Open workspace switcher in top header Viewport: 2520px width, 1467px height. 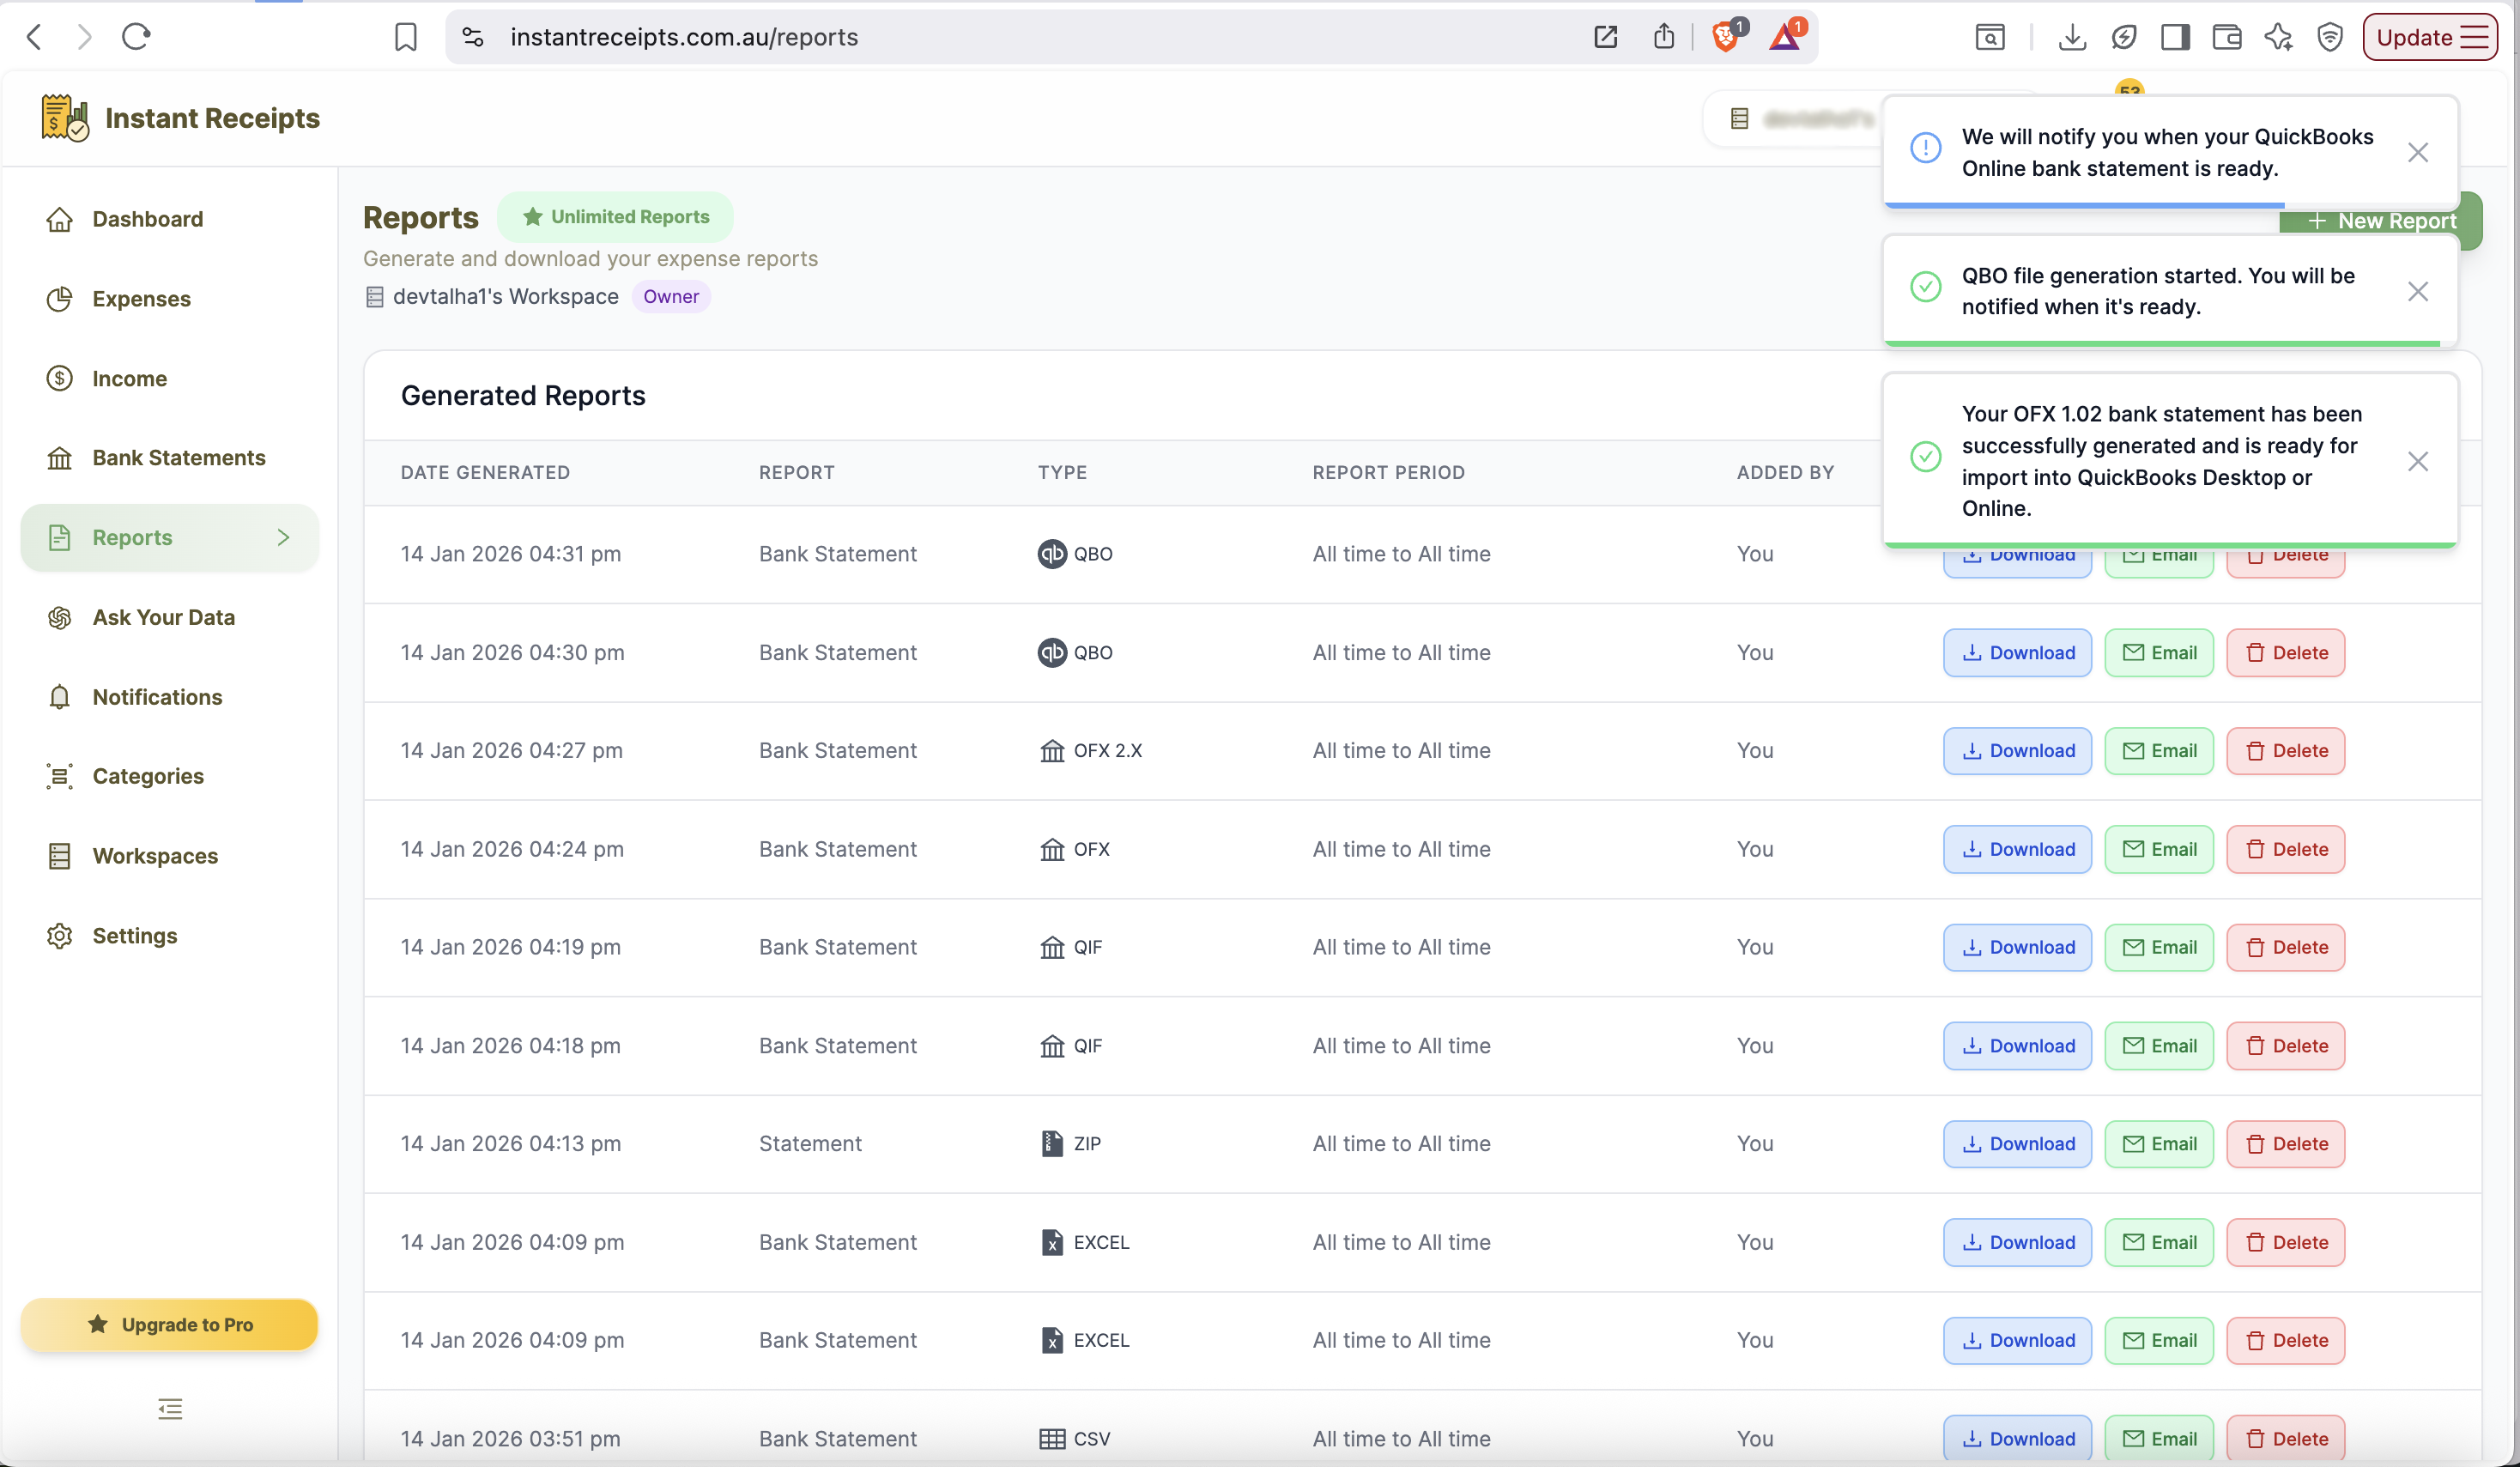click(x=1795, y=119)
